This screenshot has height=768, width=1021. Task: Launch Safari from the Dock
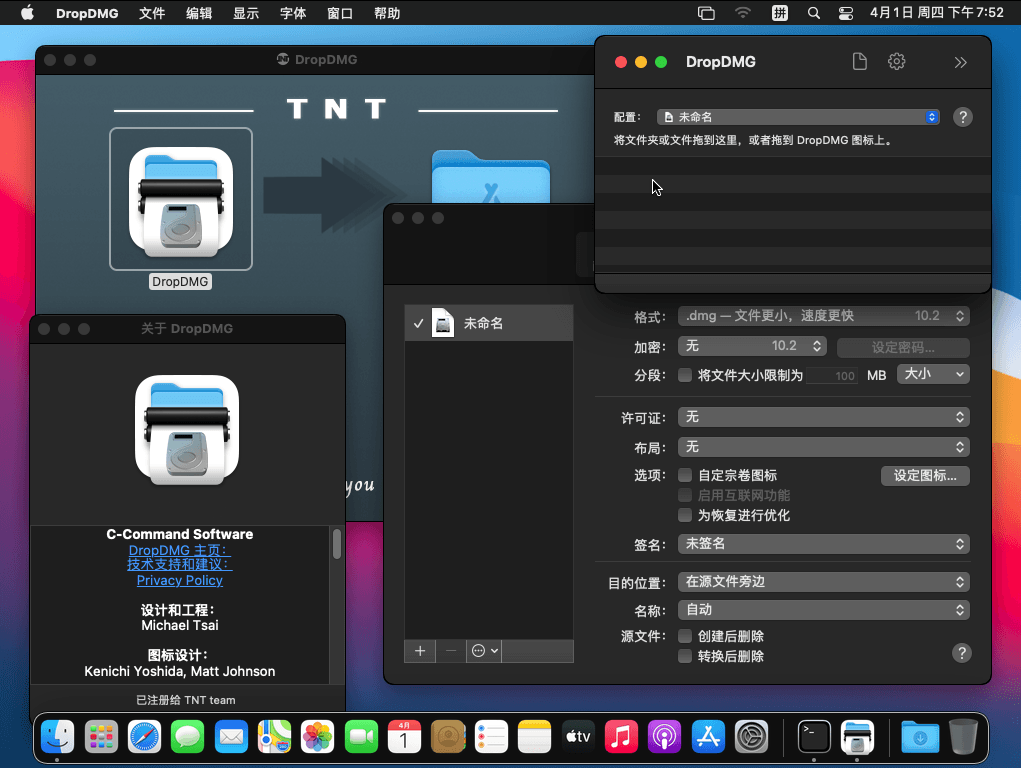click(x=144, y=737)
